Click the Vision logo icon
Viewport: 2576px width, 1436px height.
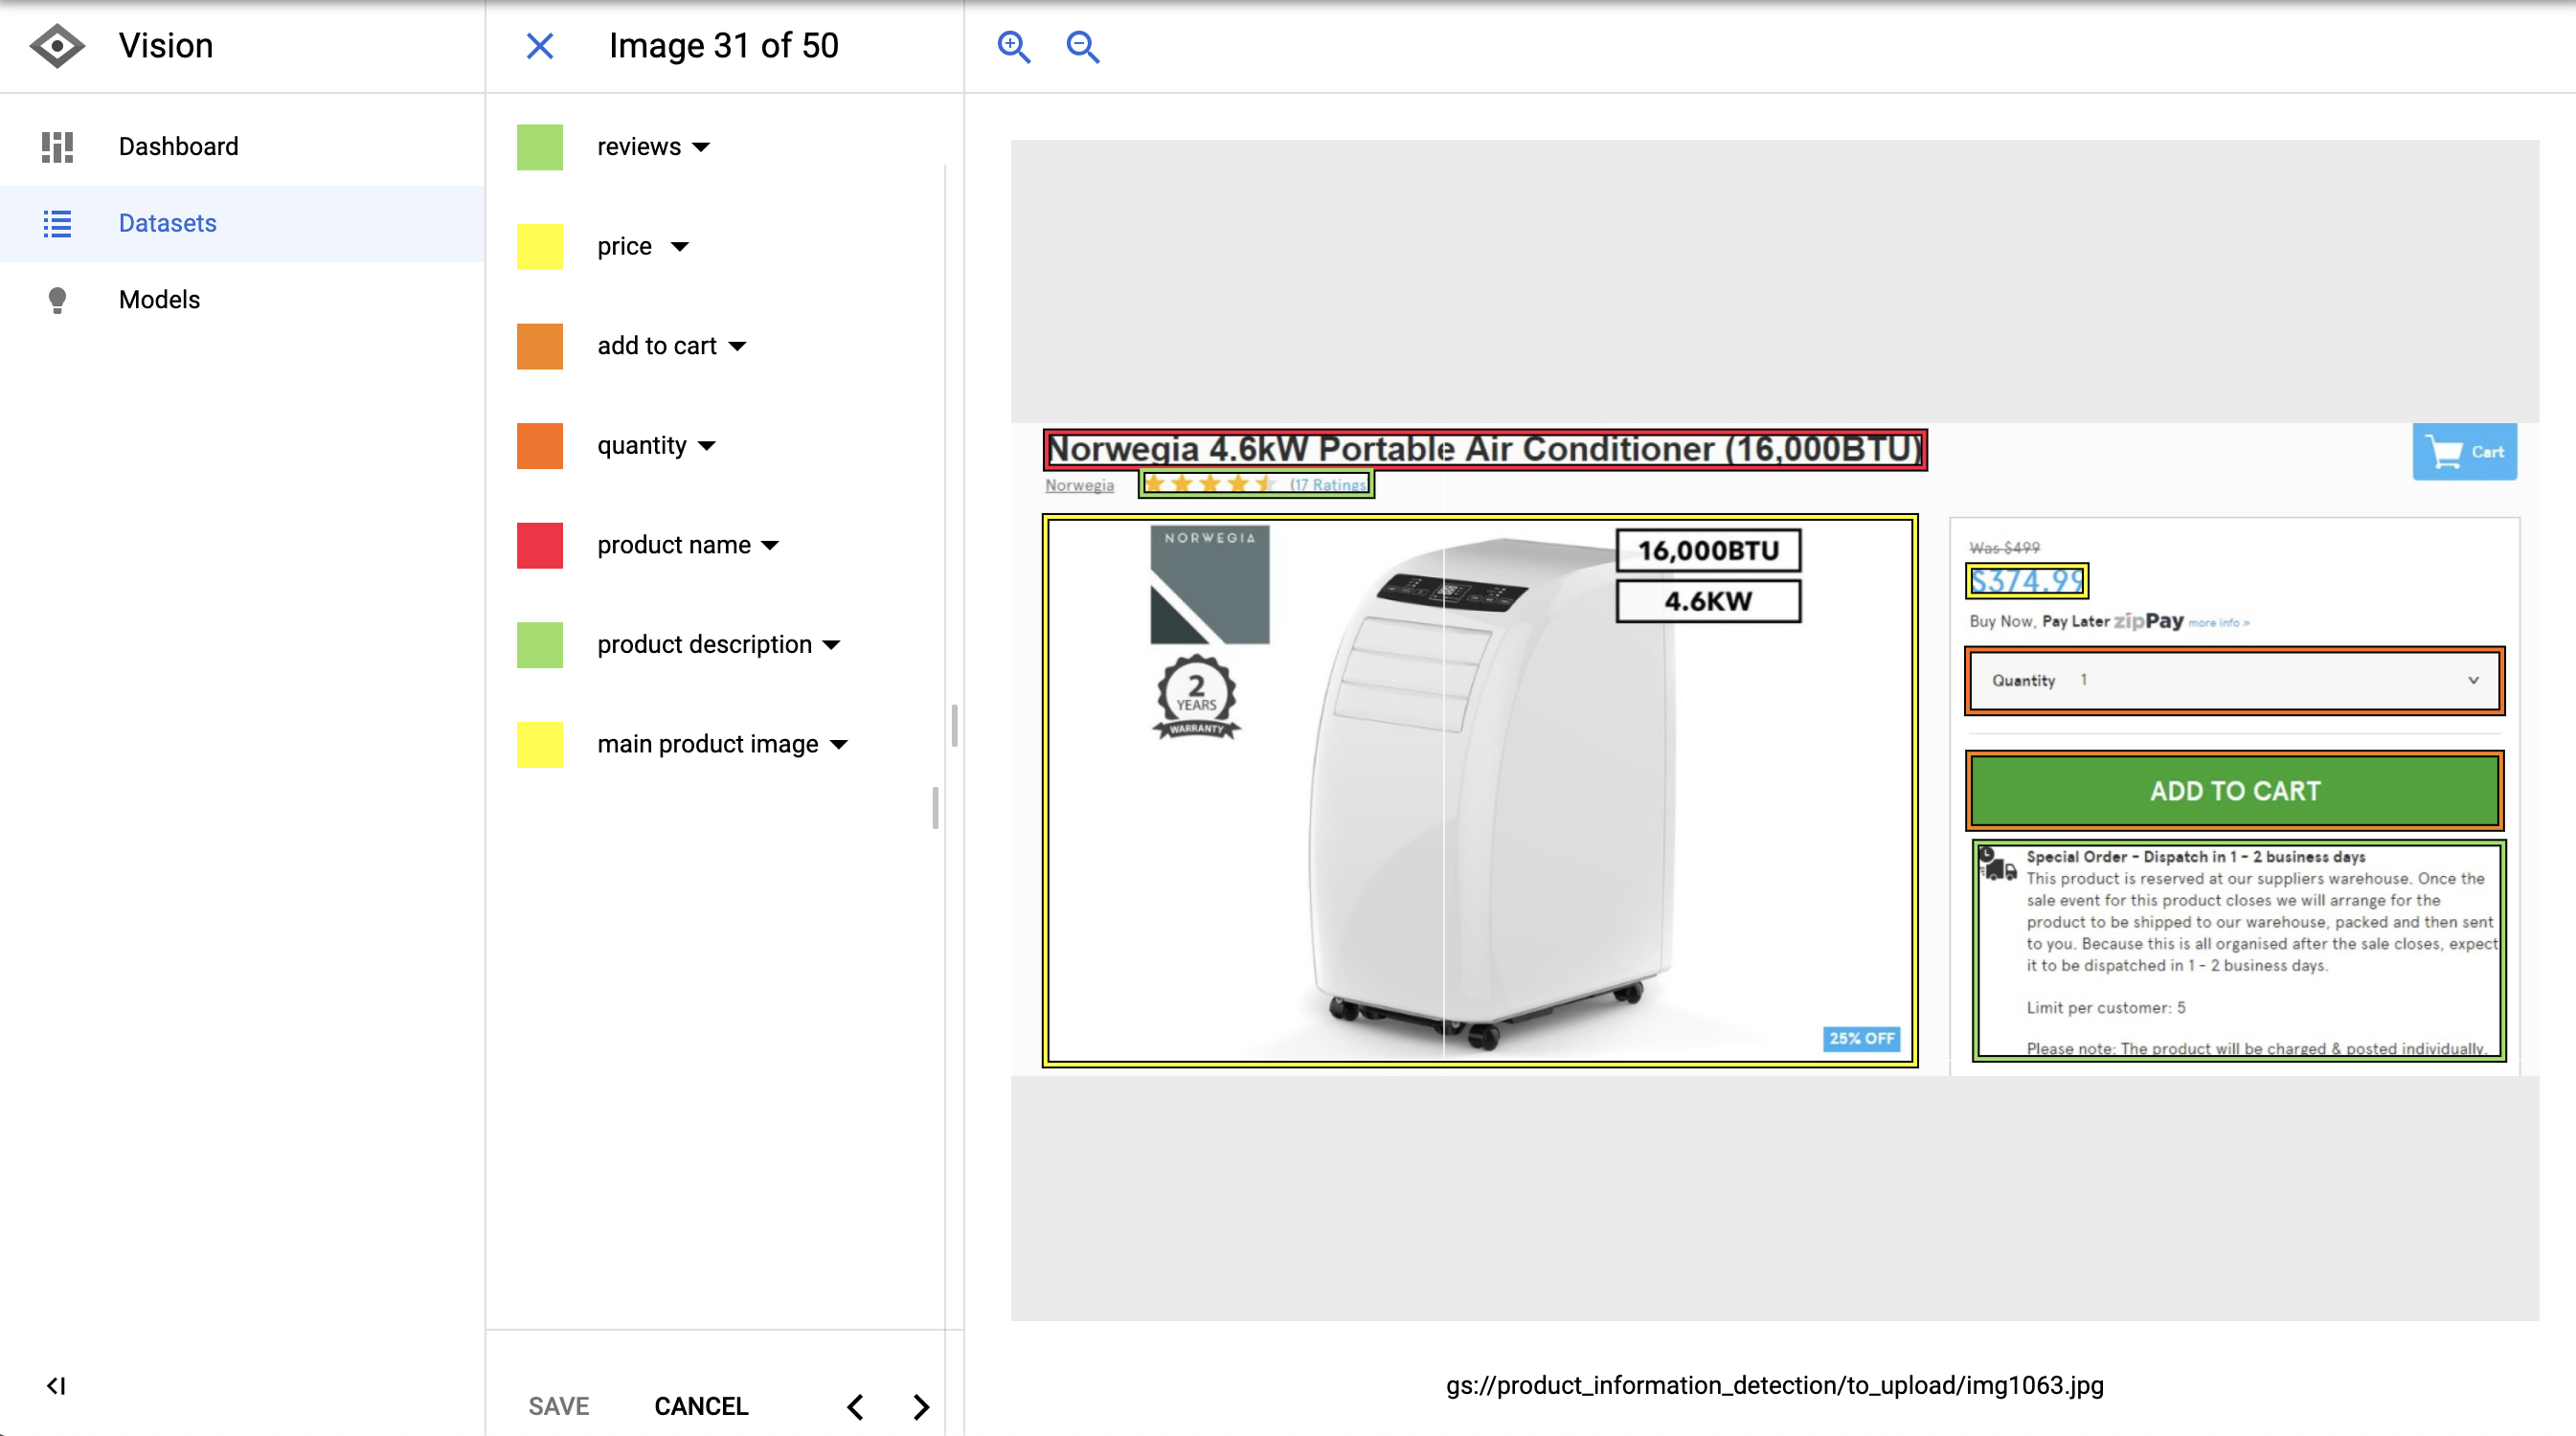coord(57,46)
